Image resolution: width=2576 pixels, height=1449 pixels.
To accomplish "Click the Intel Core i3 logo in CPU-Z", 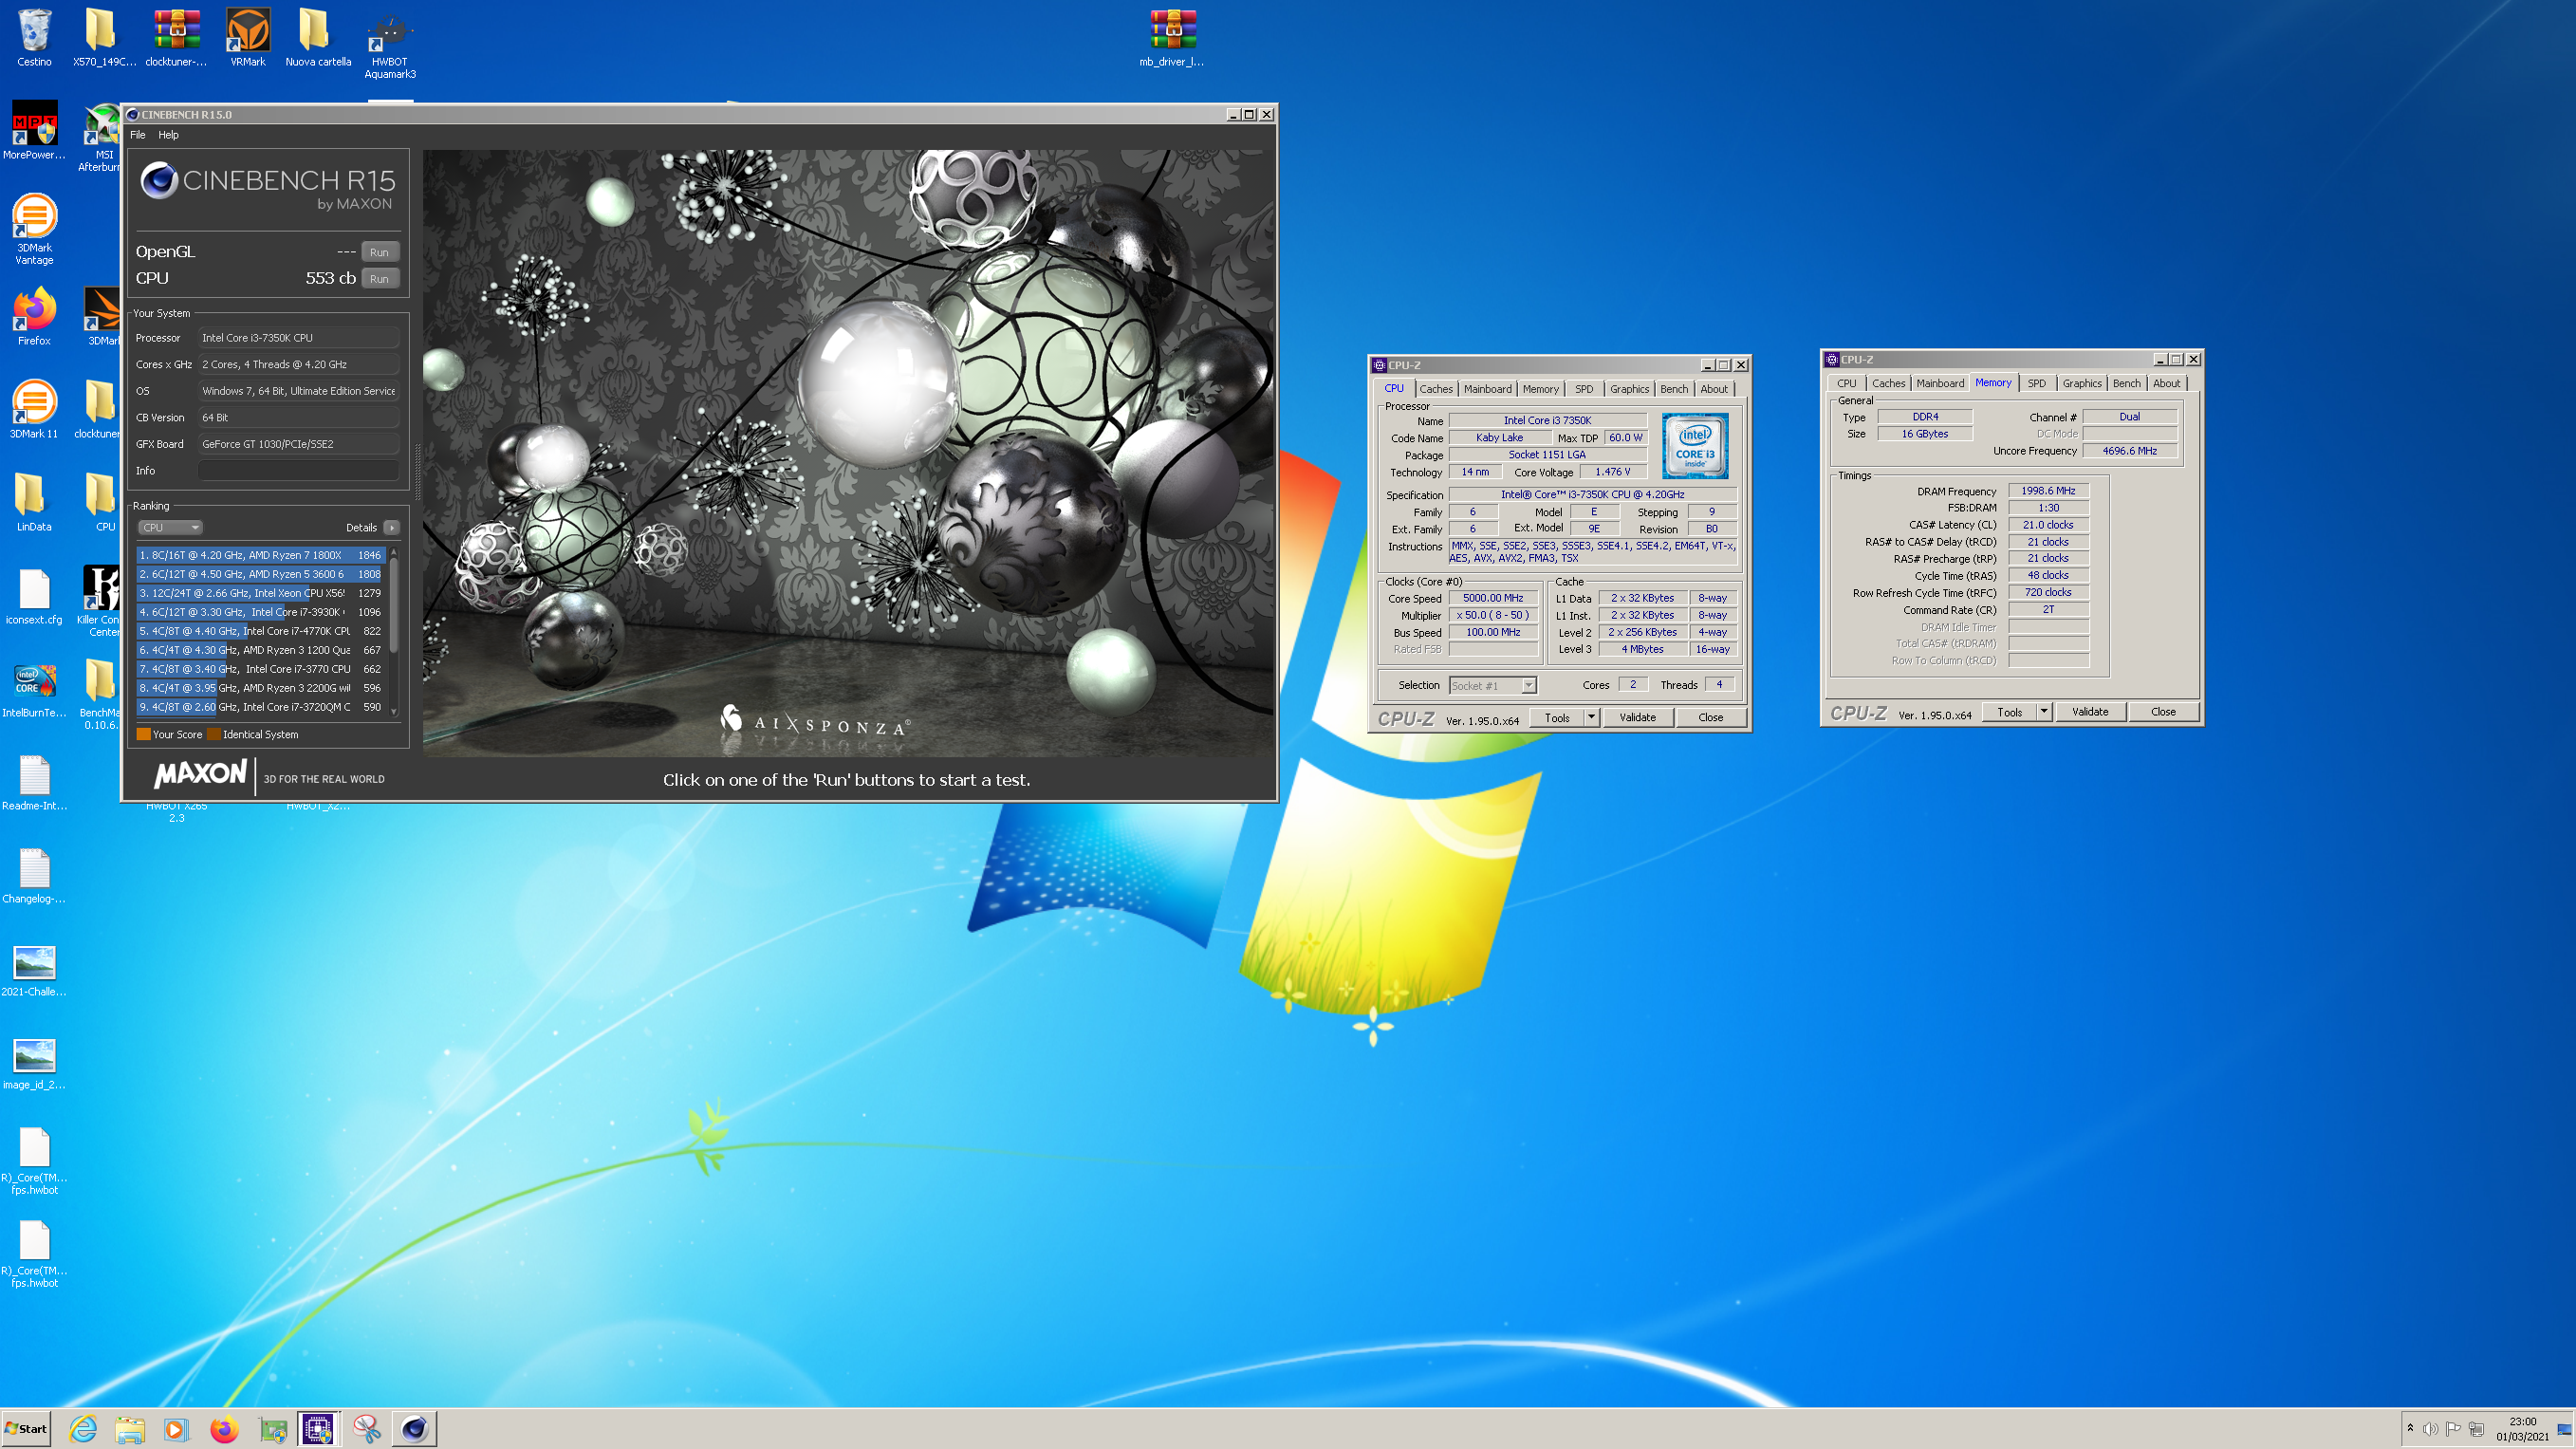I will [x=1694, y=447].
